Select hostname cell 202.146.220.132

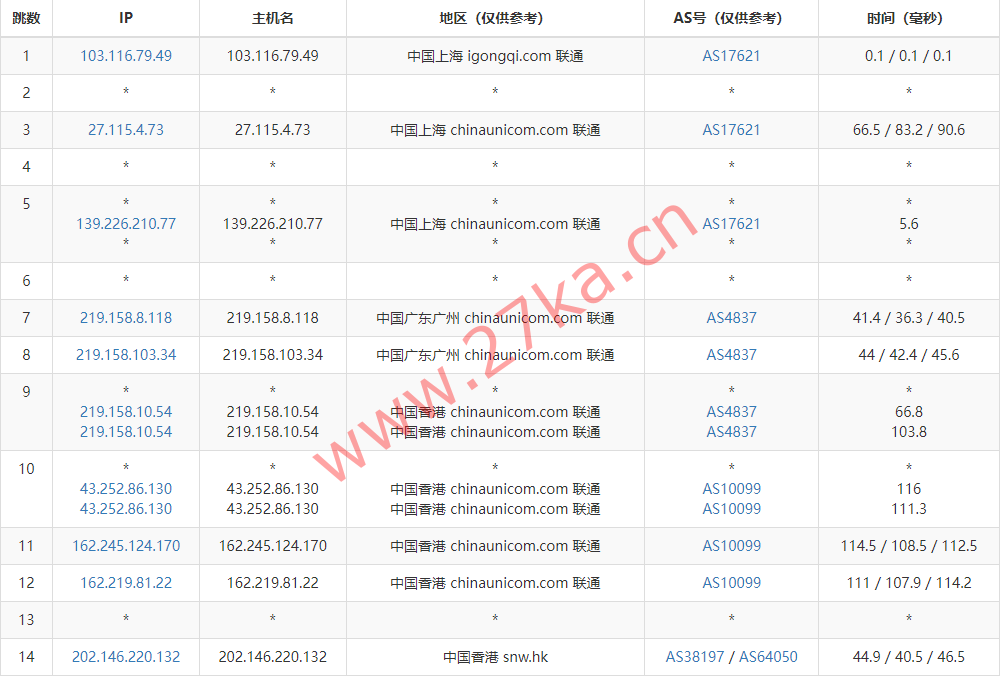pos(272,657)
